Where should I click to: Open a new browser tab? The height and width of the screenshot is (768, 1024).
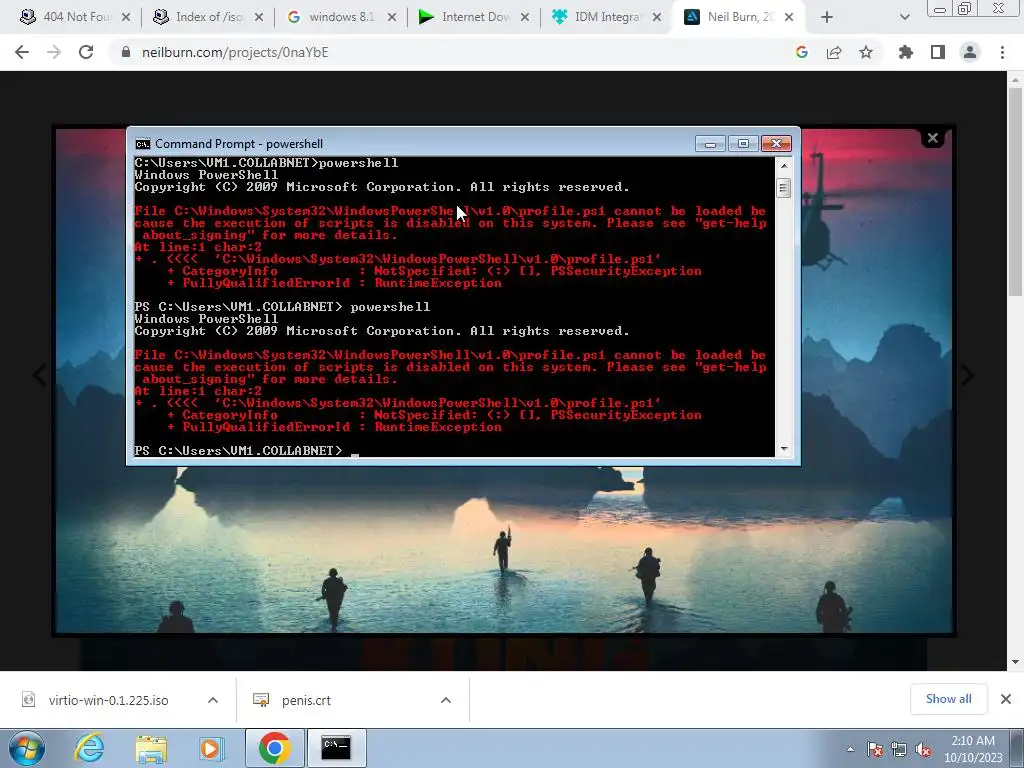coord(827,18)
